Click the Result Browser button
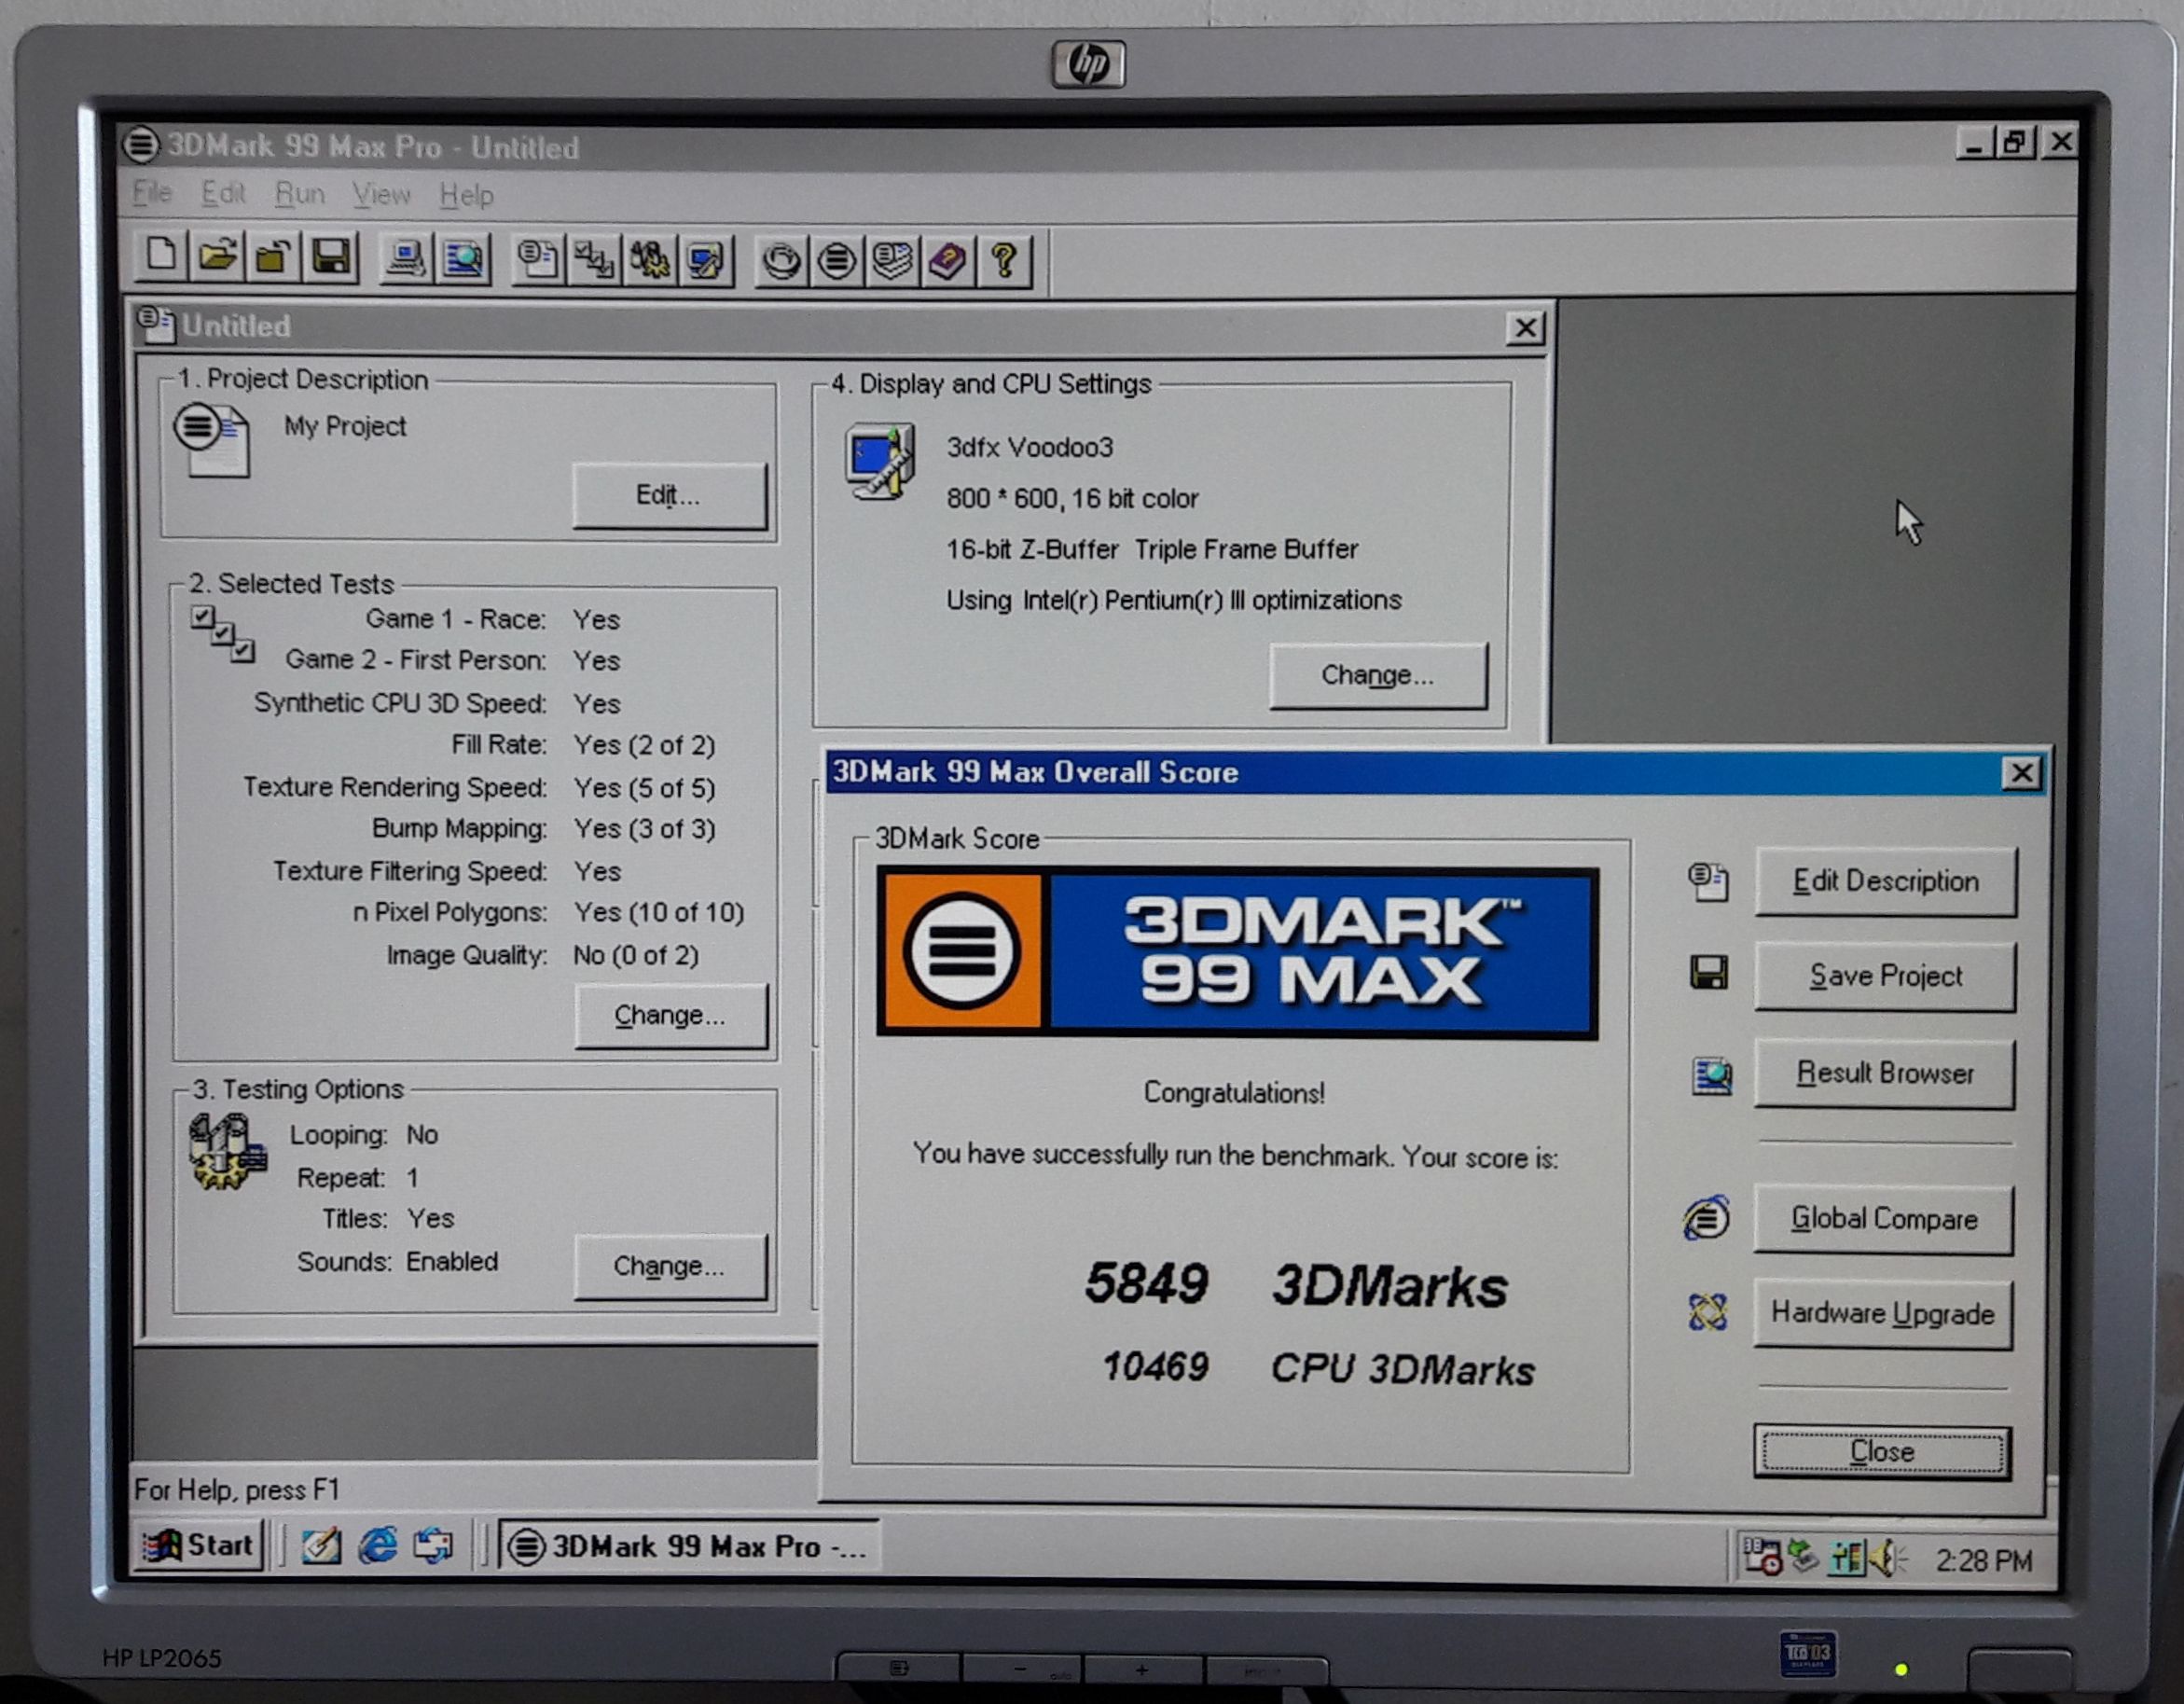This screenshot has height=1704, width=2184. point(1885,1074)
